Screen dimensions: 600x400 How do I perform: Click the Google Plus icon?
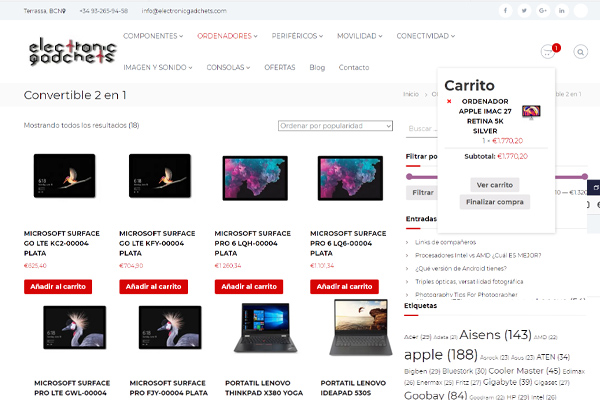coord(542,10)
